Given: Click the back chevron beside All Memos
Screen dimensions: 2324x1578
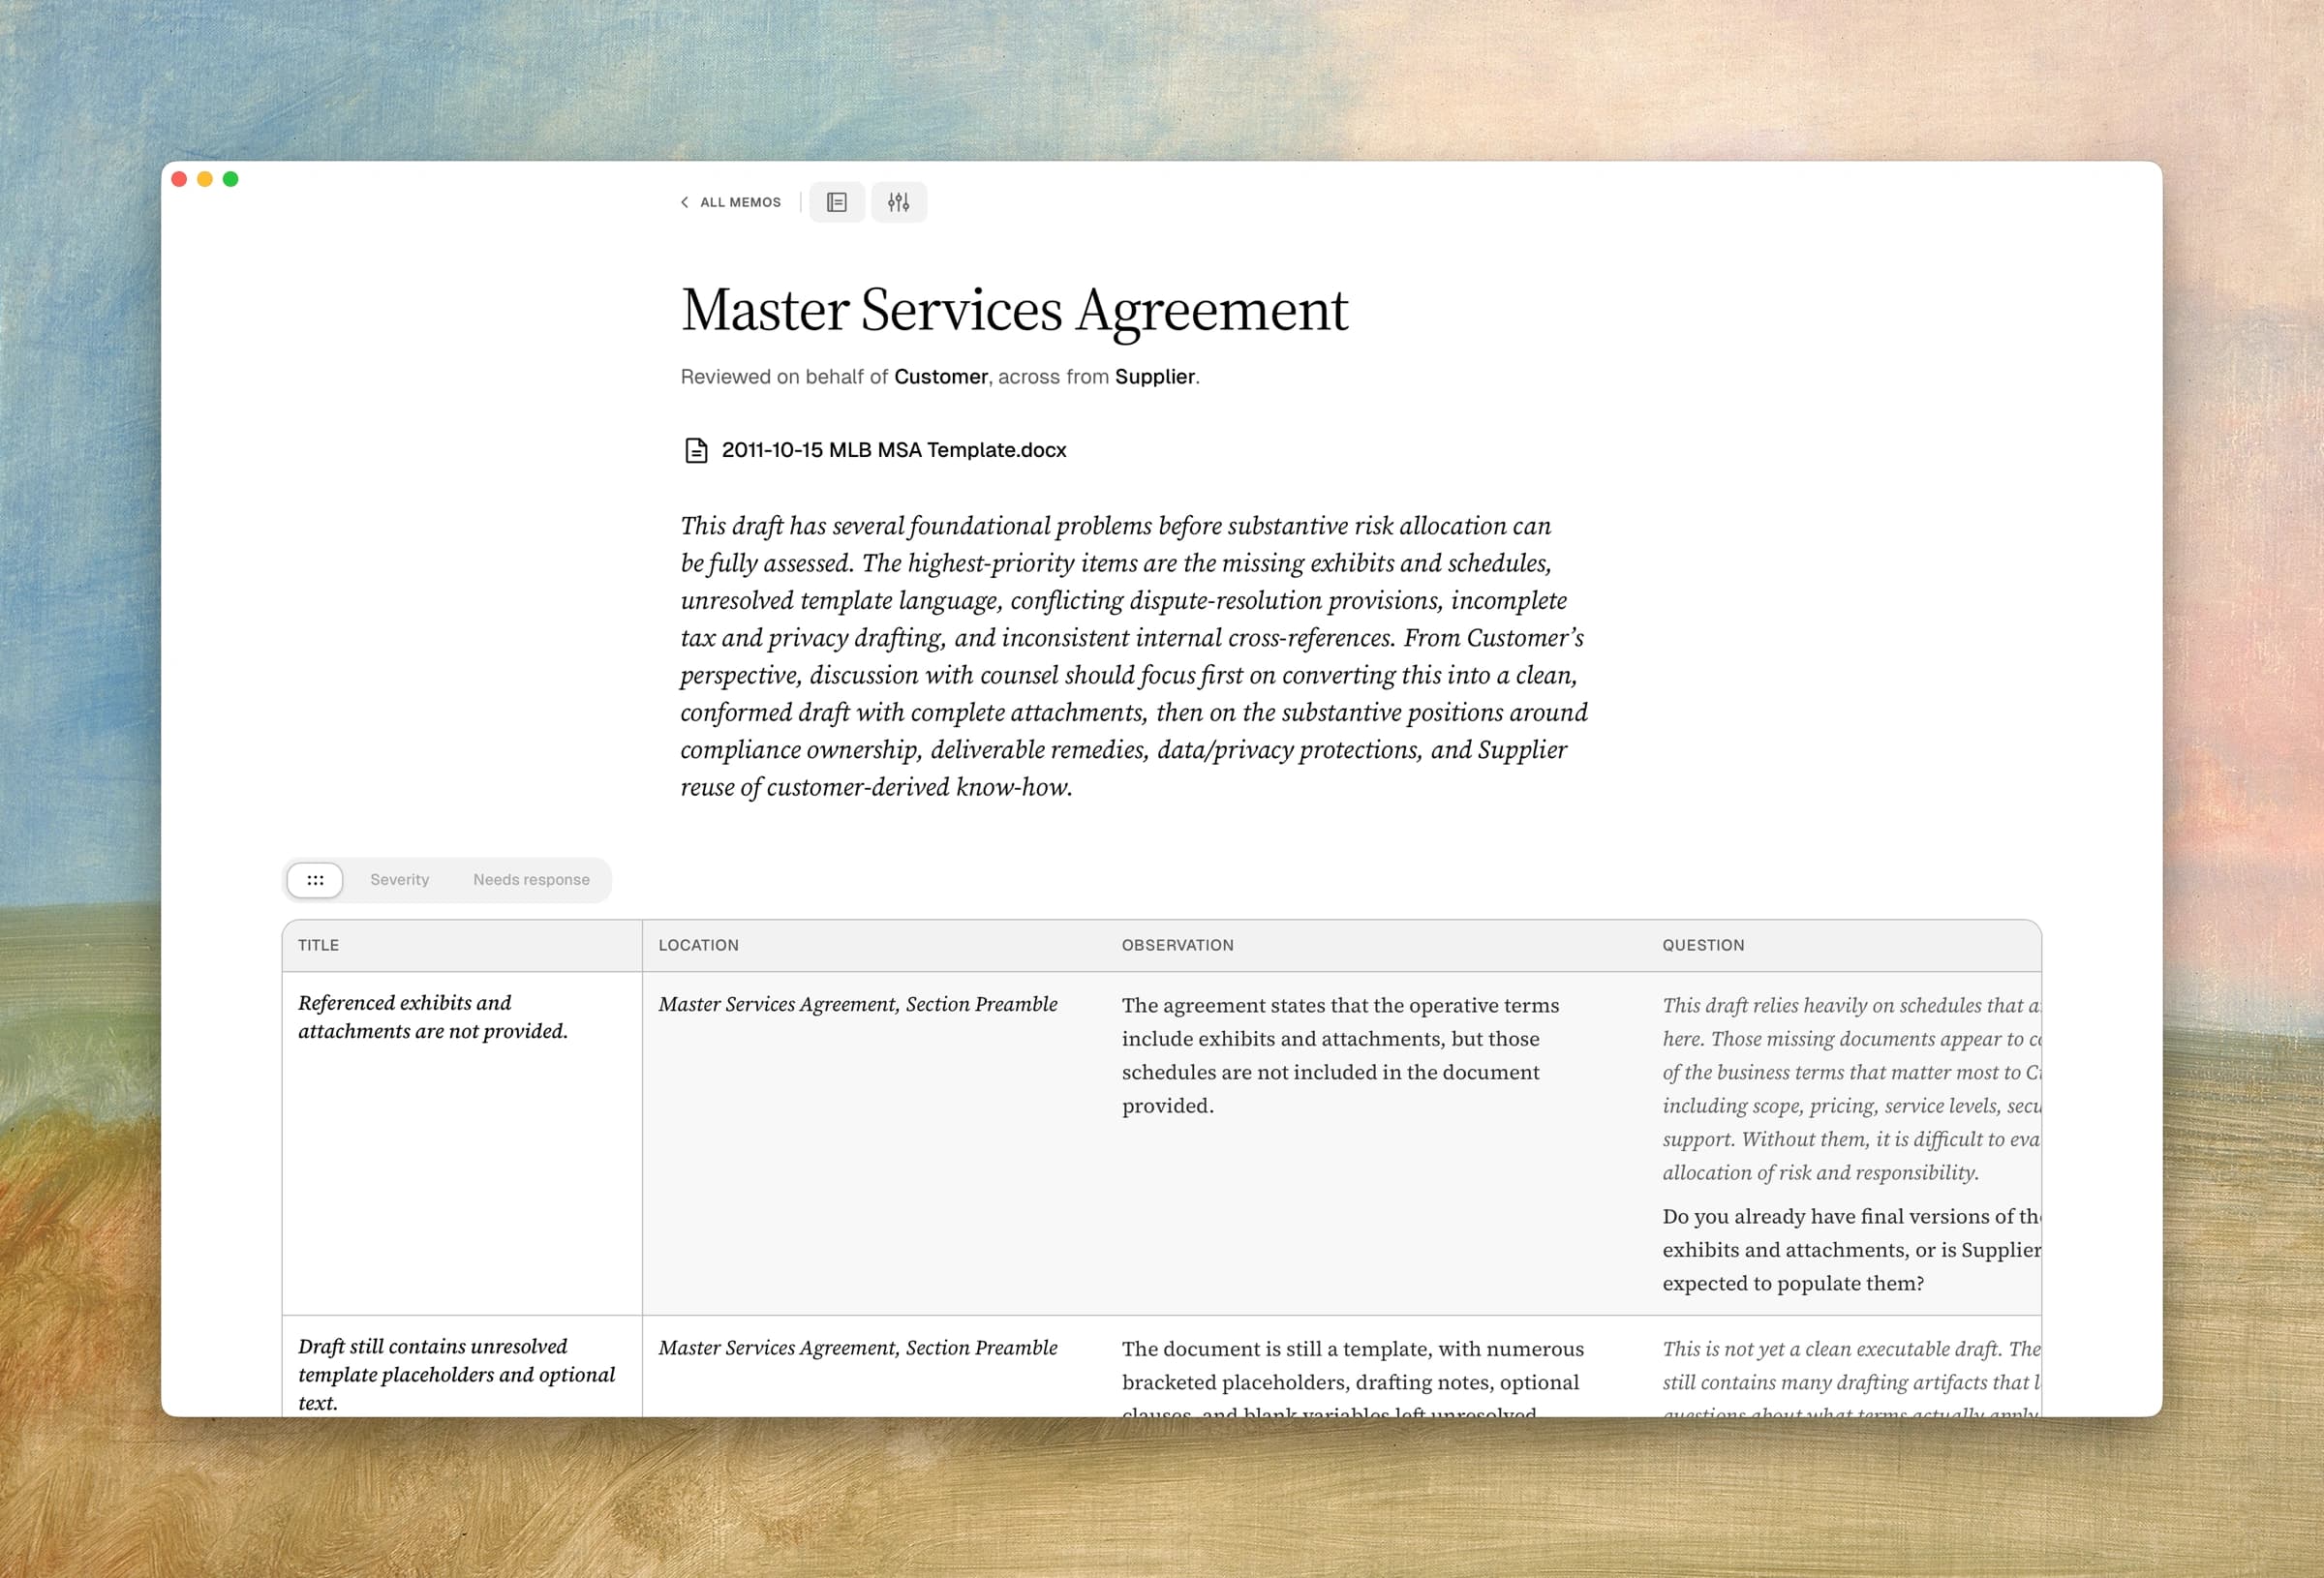Looking at the screenshot, I should (685, 202).
